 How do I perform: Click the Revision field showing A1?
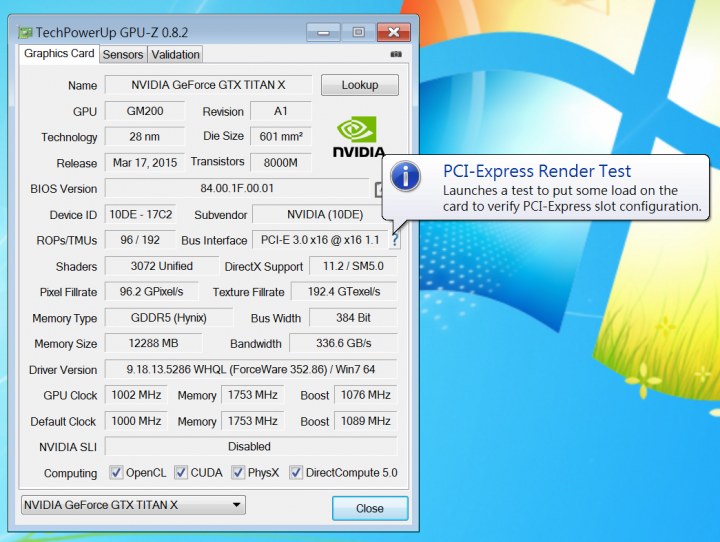pos(281,111)
